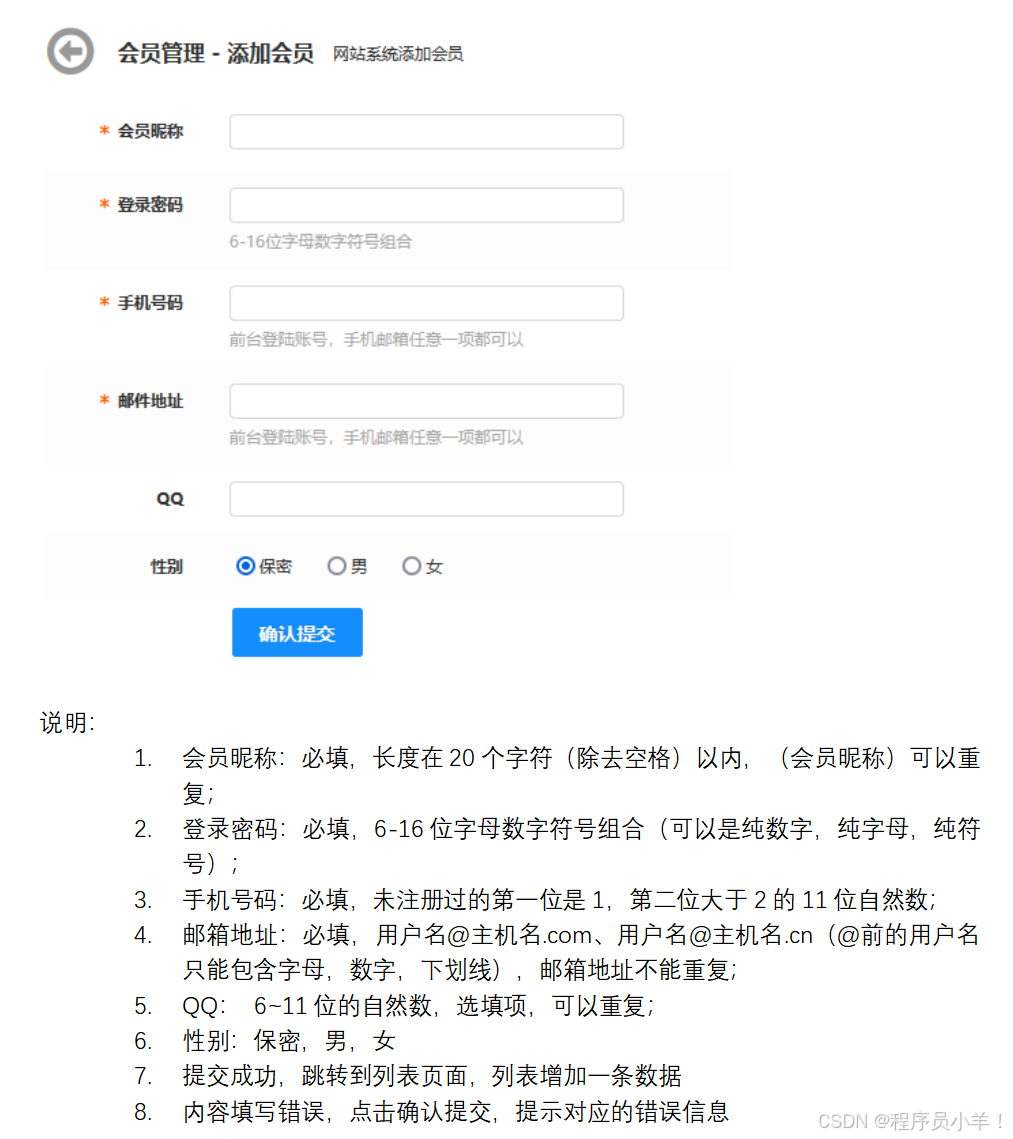Click the CSDN @程序员小羊 watermark
1013x1139 pixels.
tap(911, 1121)
